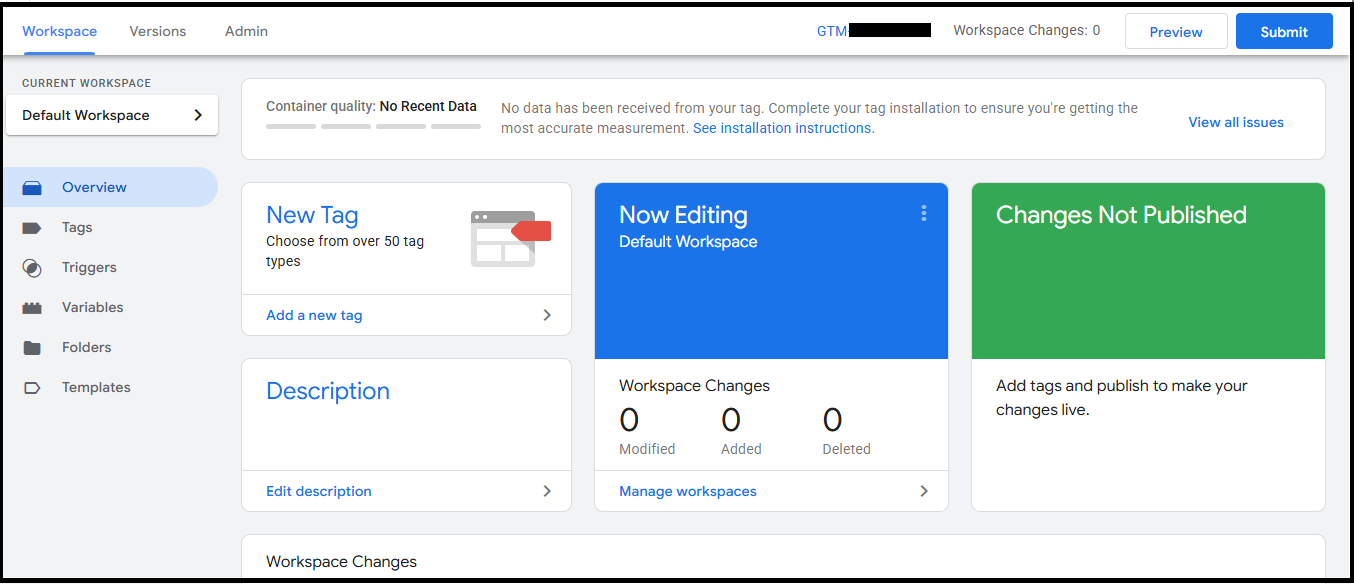Screen dimensions: 1354x584
Task: Click the Container quality progress bar
Action: click(x=373, y=127)
